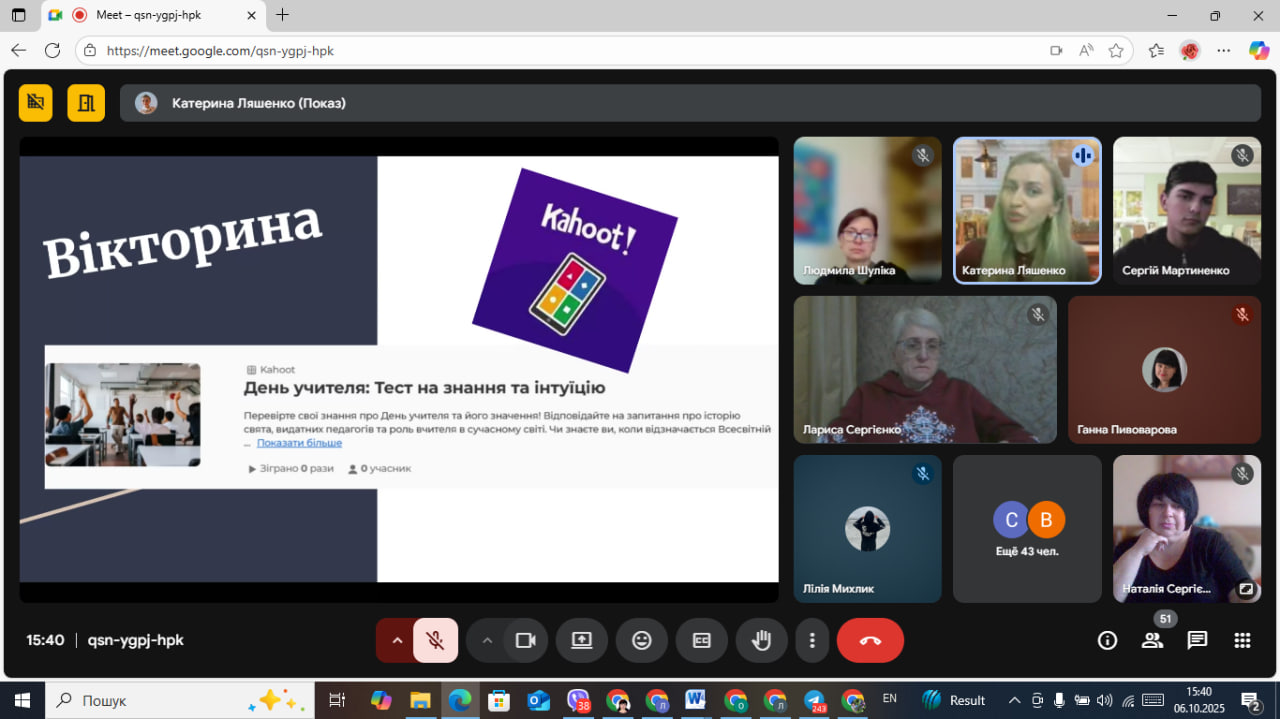The height and width of the screenshot is (719, 1280).
Task: Click the red Leave call button
Action: [869, 641]
